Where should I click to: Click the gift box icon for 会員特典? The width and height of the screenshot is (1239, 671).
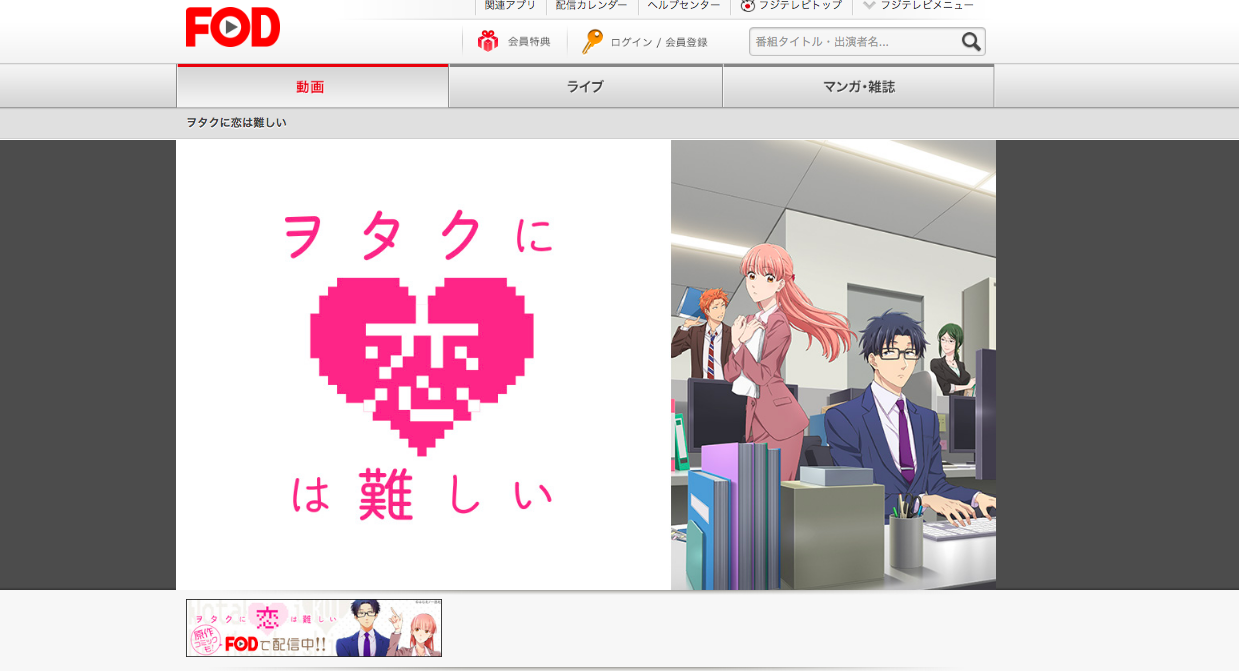tap(488, 41)
